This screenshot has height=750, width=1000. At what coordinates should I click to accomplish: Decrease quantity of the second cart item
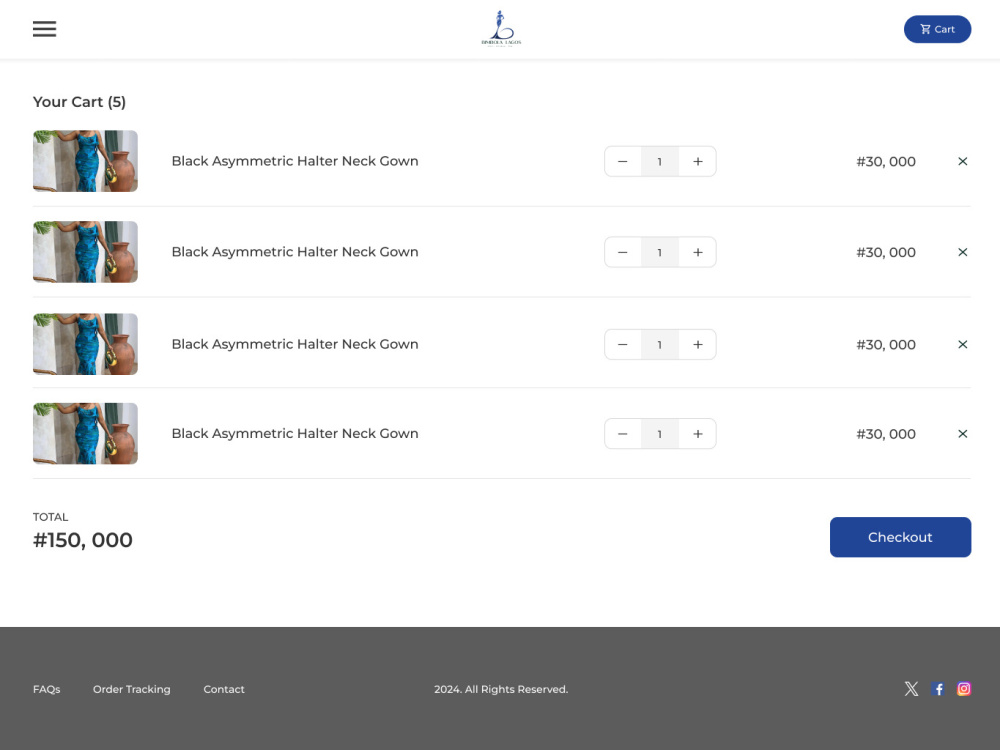622,252
